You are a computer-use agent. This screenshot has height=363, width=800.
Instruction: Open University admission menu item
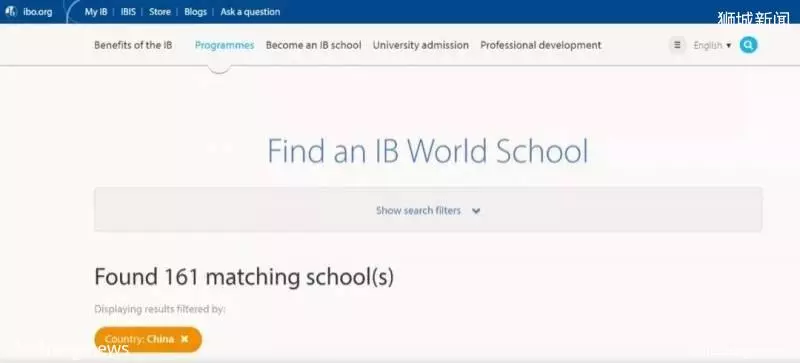[421, 45]
